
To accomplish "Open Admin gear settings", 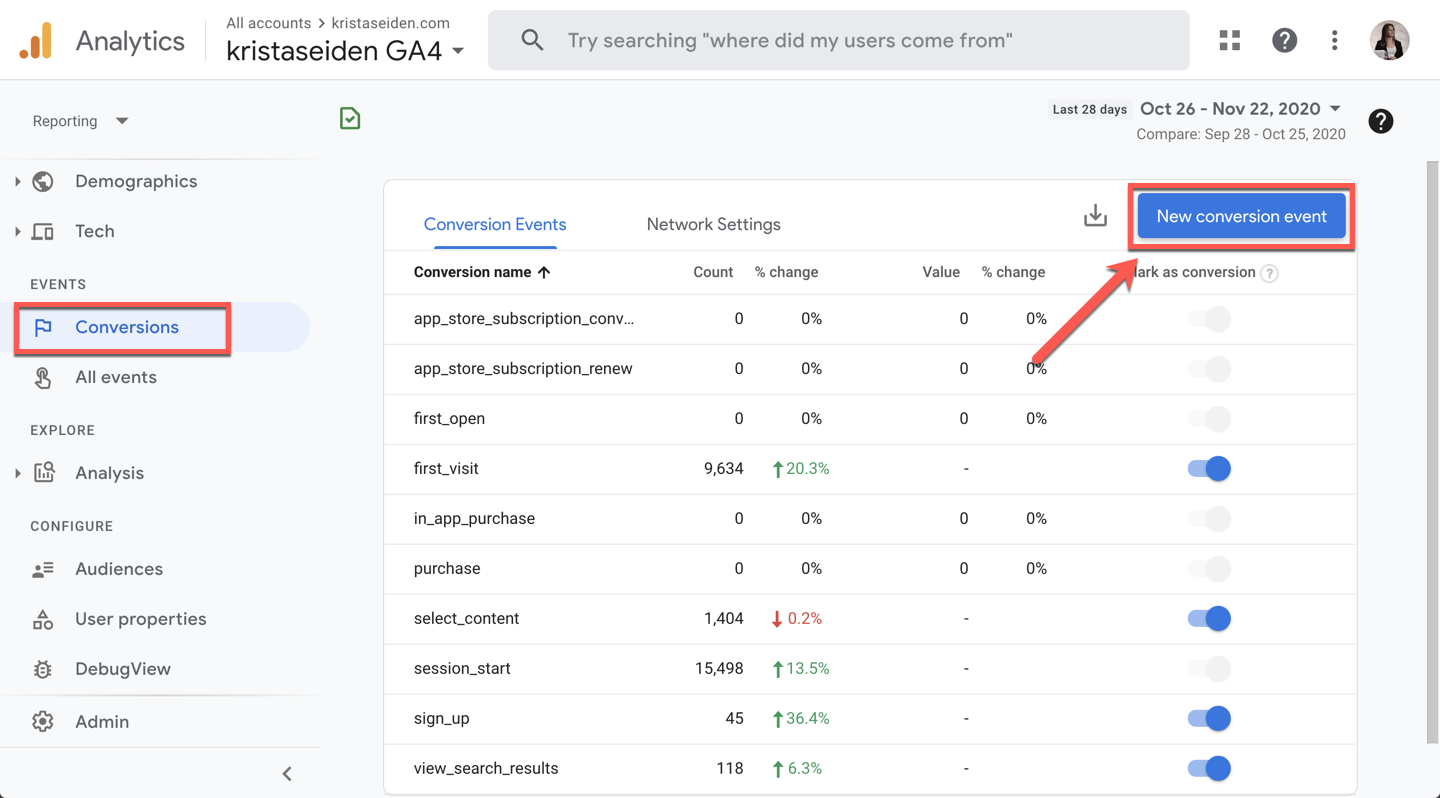I will point(101,721).
